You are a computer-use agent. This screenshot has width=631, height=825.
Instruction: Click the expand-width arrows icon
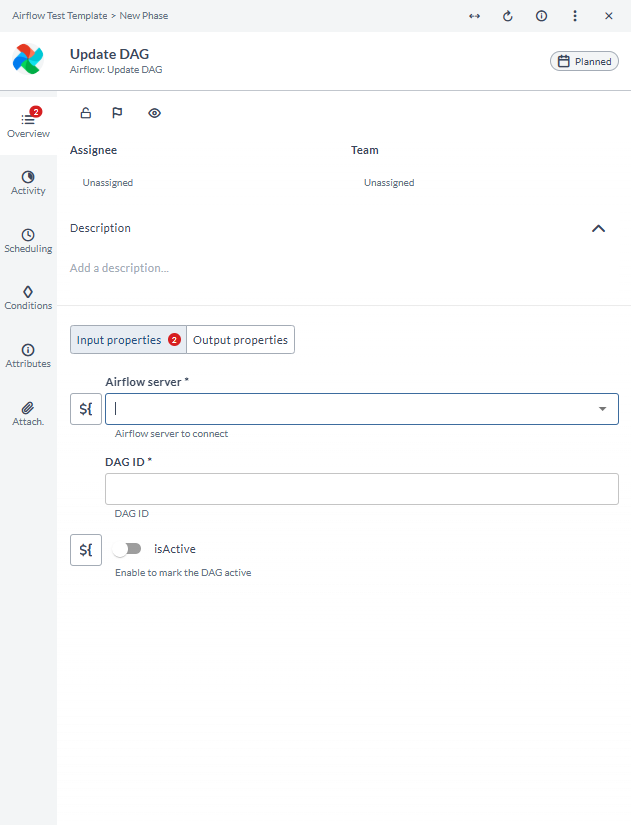click(x=474, y=16)
